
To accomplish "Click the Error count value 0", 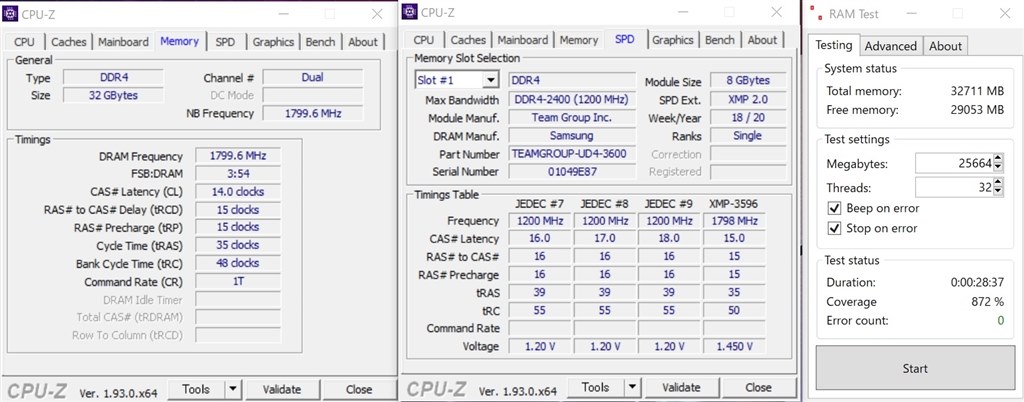I will coord(1000,320).
